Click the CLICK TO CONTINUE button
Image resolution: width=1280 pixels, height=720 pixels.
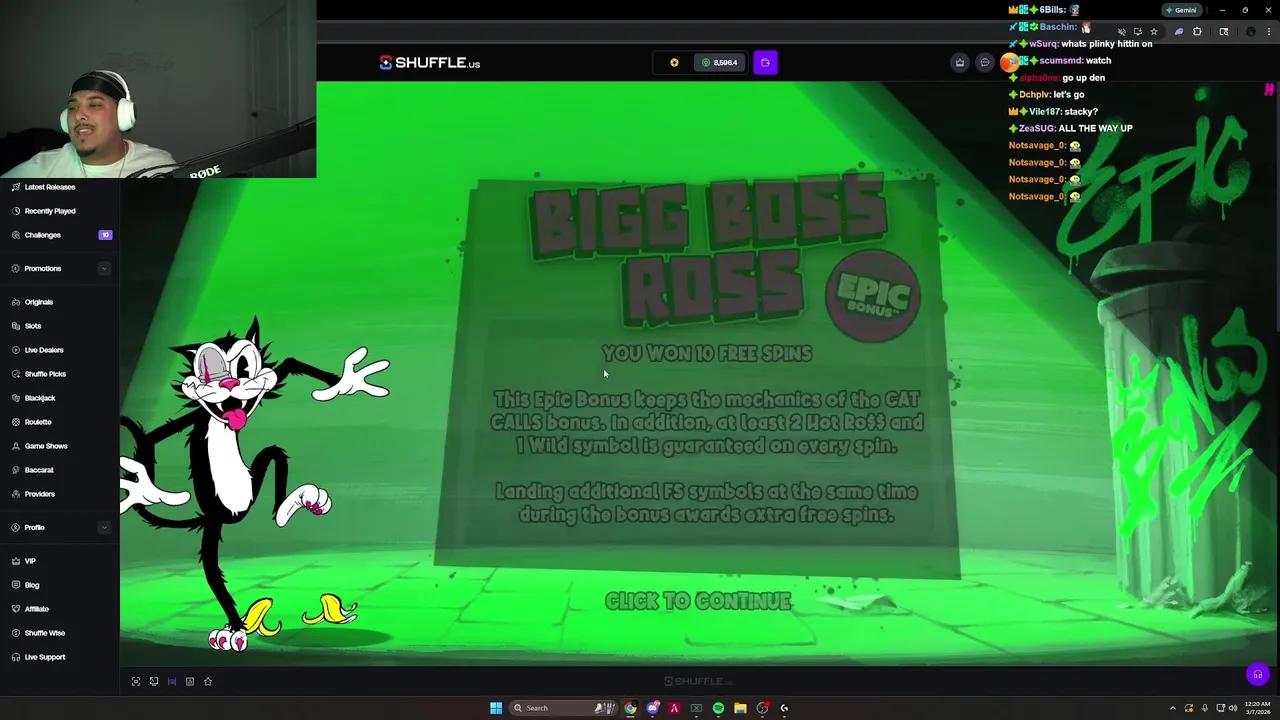coord(698,600)
